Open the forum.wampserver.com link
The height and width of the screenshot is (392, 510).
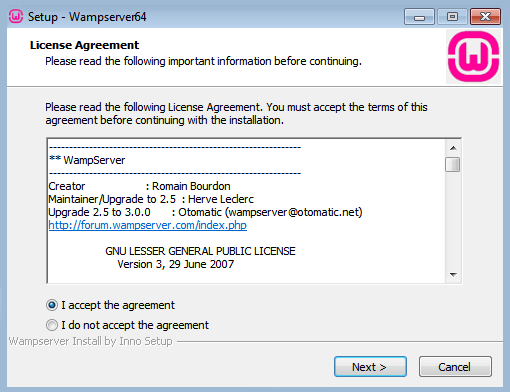pos(148,225)
